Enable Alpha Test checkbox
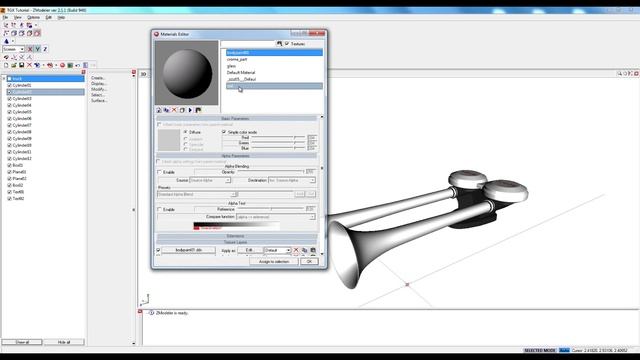Image resolution: width=640 pixels, height=360 pixels. click(x=160, y=209)
